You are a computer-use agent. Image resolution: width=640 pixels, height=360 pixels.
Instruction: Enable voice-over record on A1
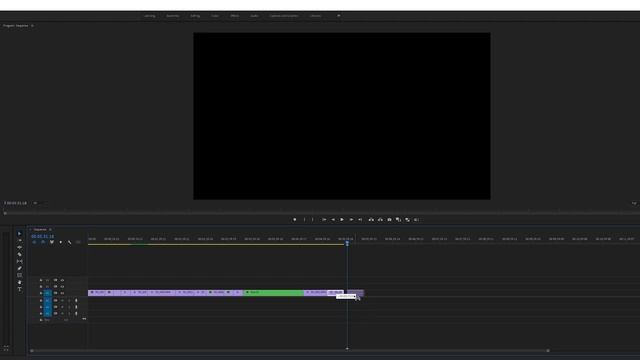coord(76,300)
